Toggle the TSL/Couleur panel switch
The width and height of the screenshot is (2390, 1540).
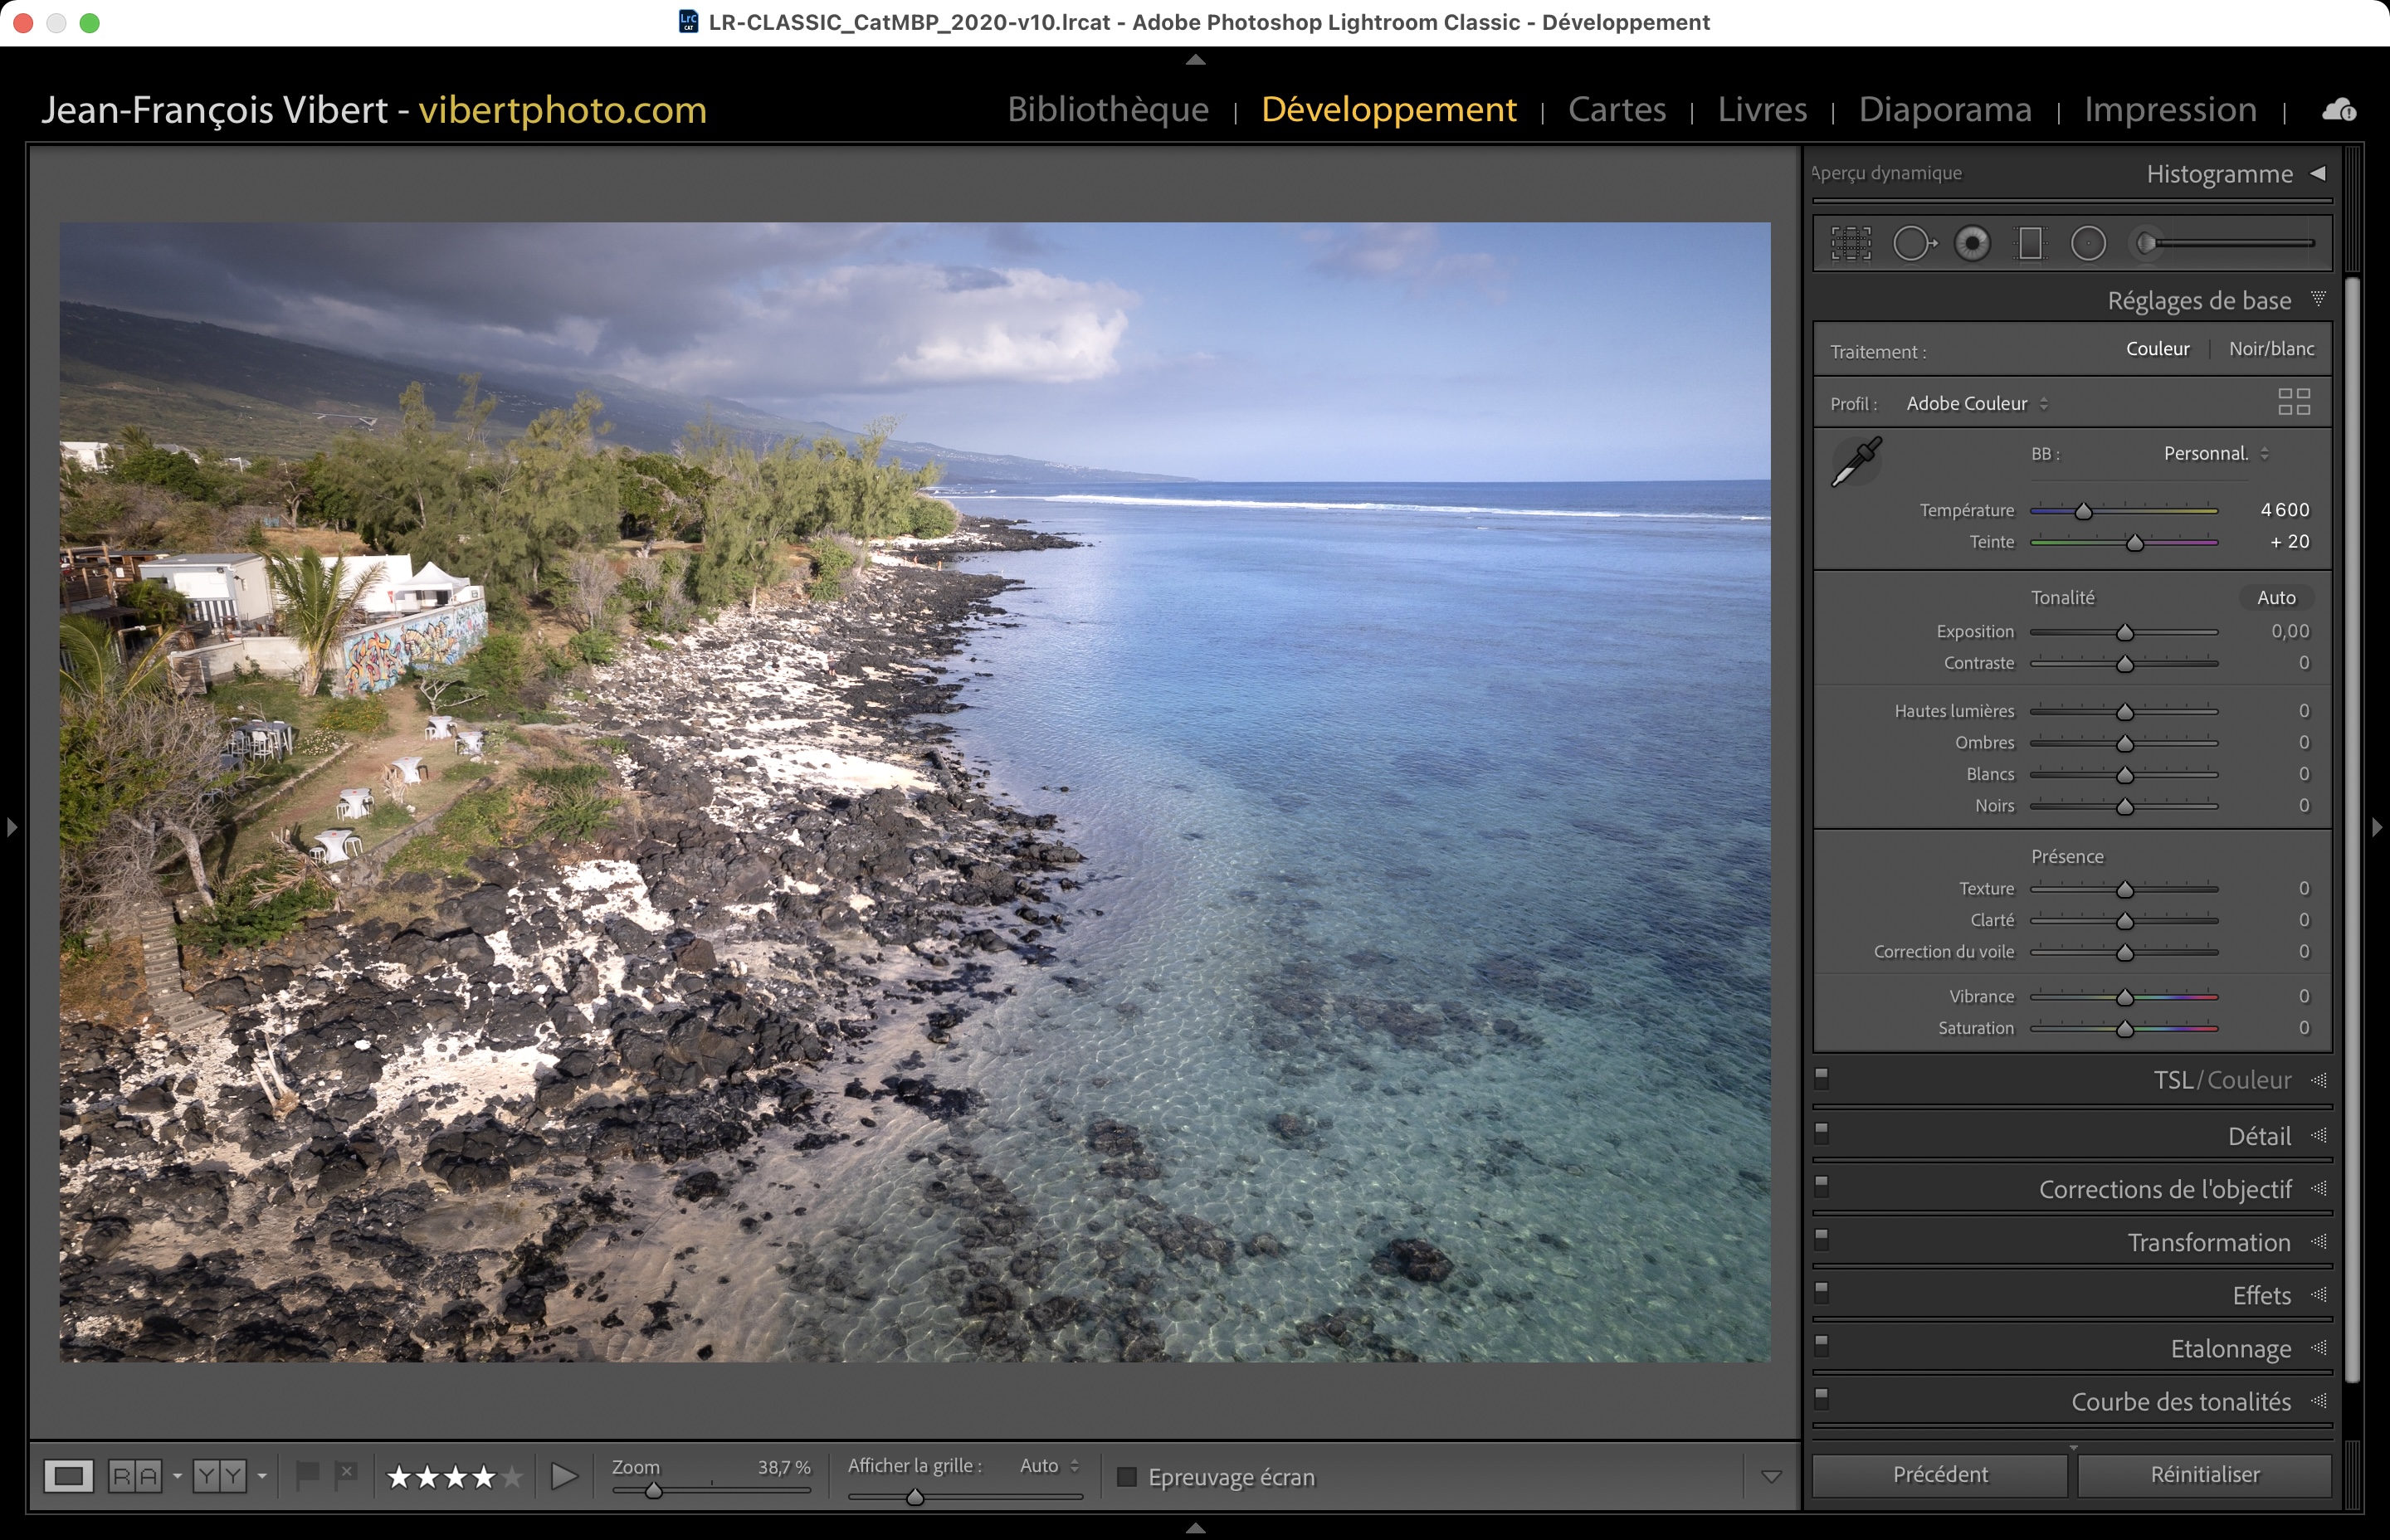pos(1822,1077)
